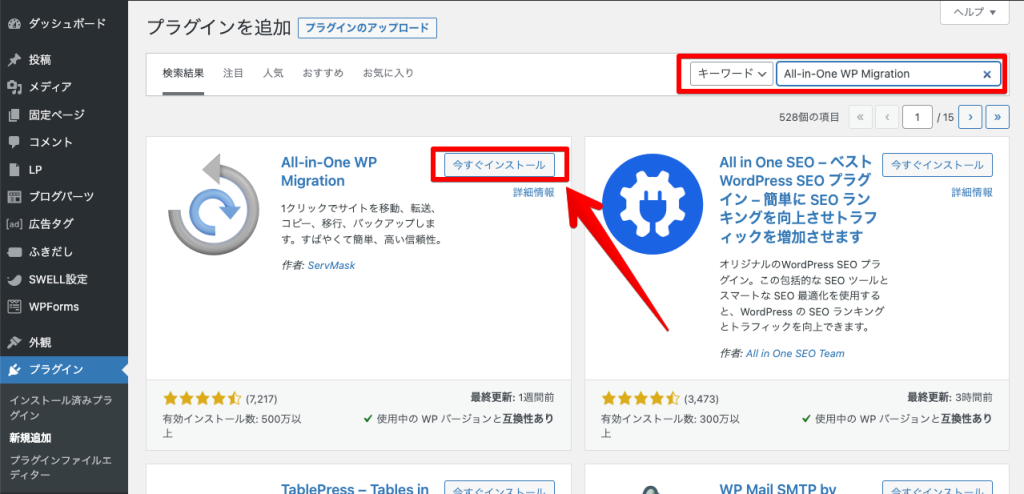The width and height of the screenshot is (1024, 494).
Task: Go to the previous results page (‹)
Action: 887,118
